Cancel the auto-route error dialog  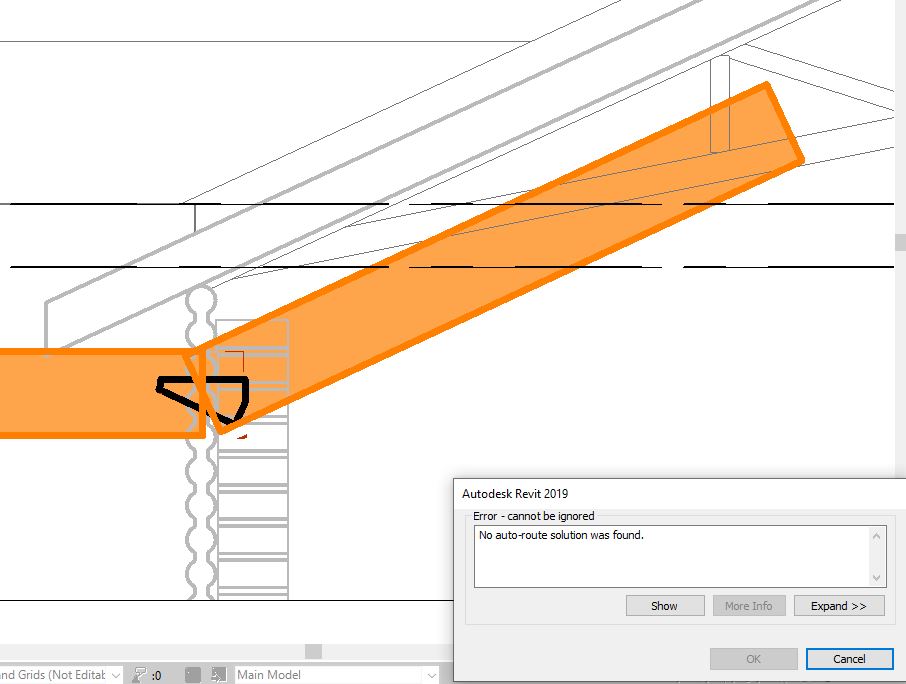(849, 659)
